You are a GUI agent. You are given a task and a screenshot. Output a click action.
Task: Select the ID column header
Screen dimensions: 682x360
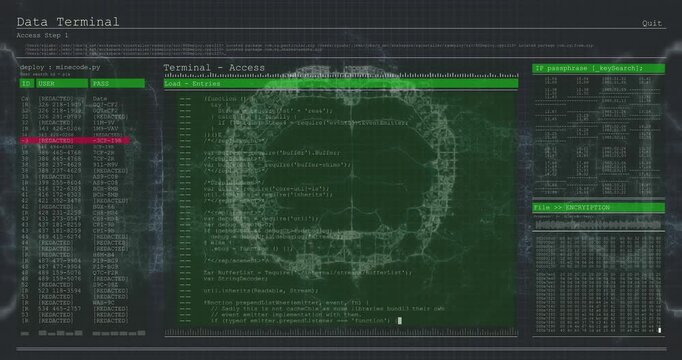coord(26,83)
